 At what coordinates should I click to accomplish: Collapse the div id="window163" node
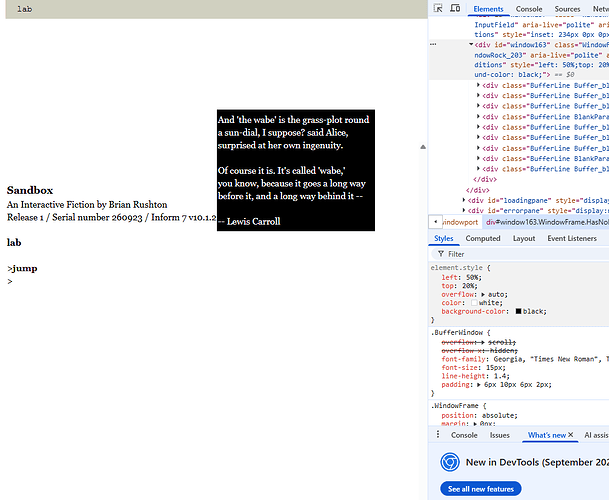[x=471, y=44]
